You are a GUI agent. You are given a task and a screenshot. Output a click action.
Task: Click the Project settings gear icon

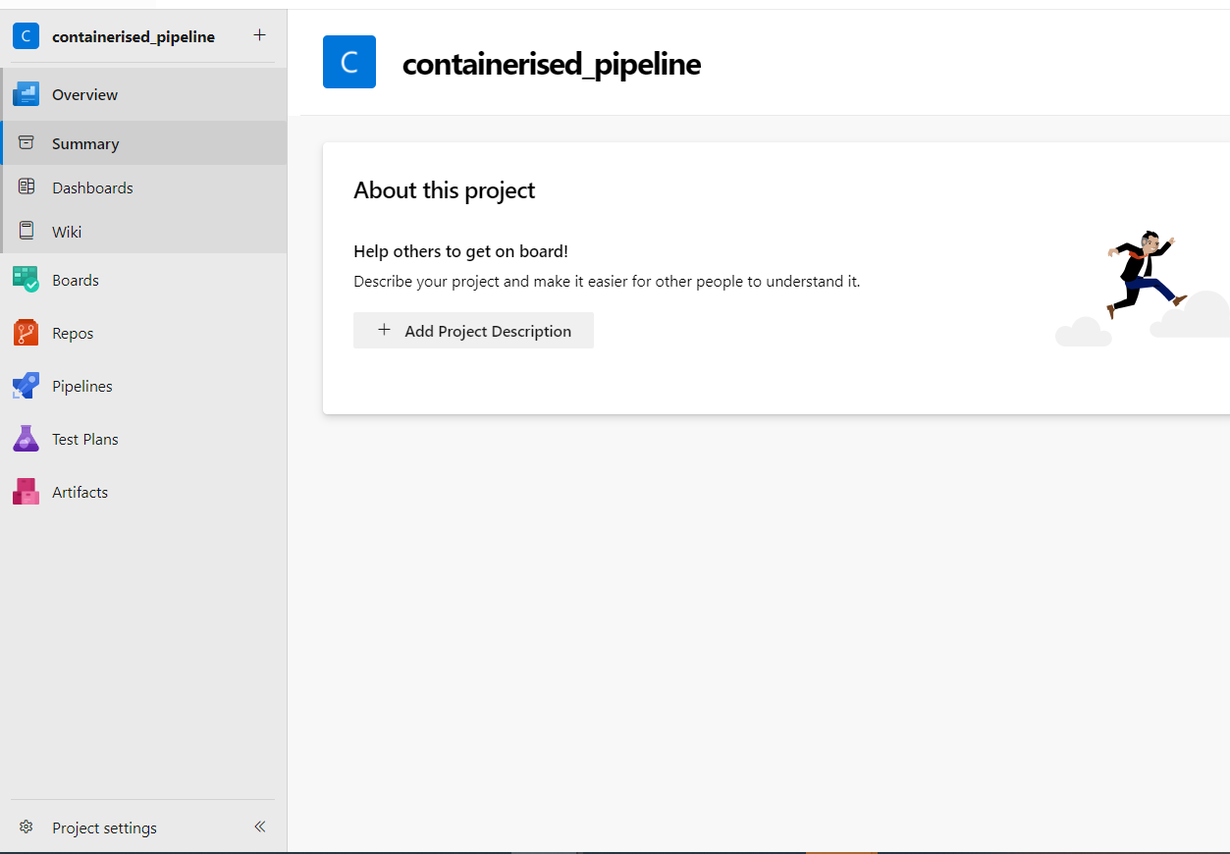pos(27,827)
